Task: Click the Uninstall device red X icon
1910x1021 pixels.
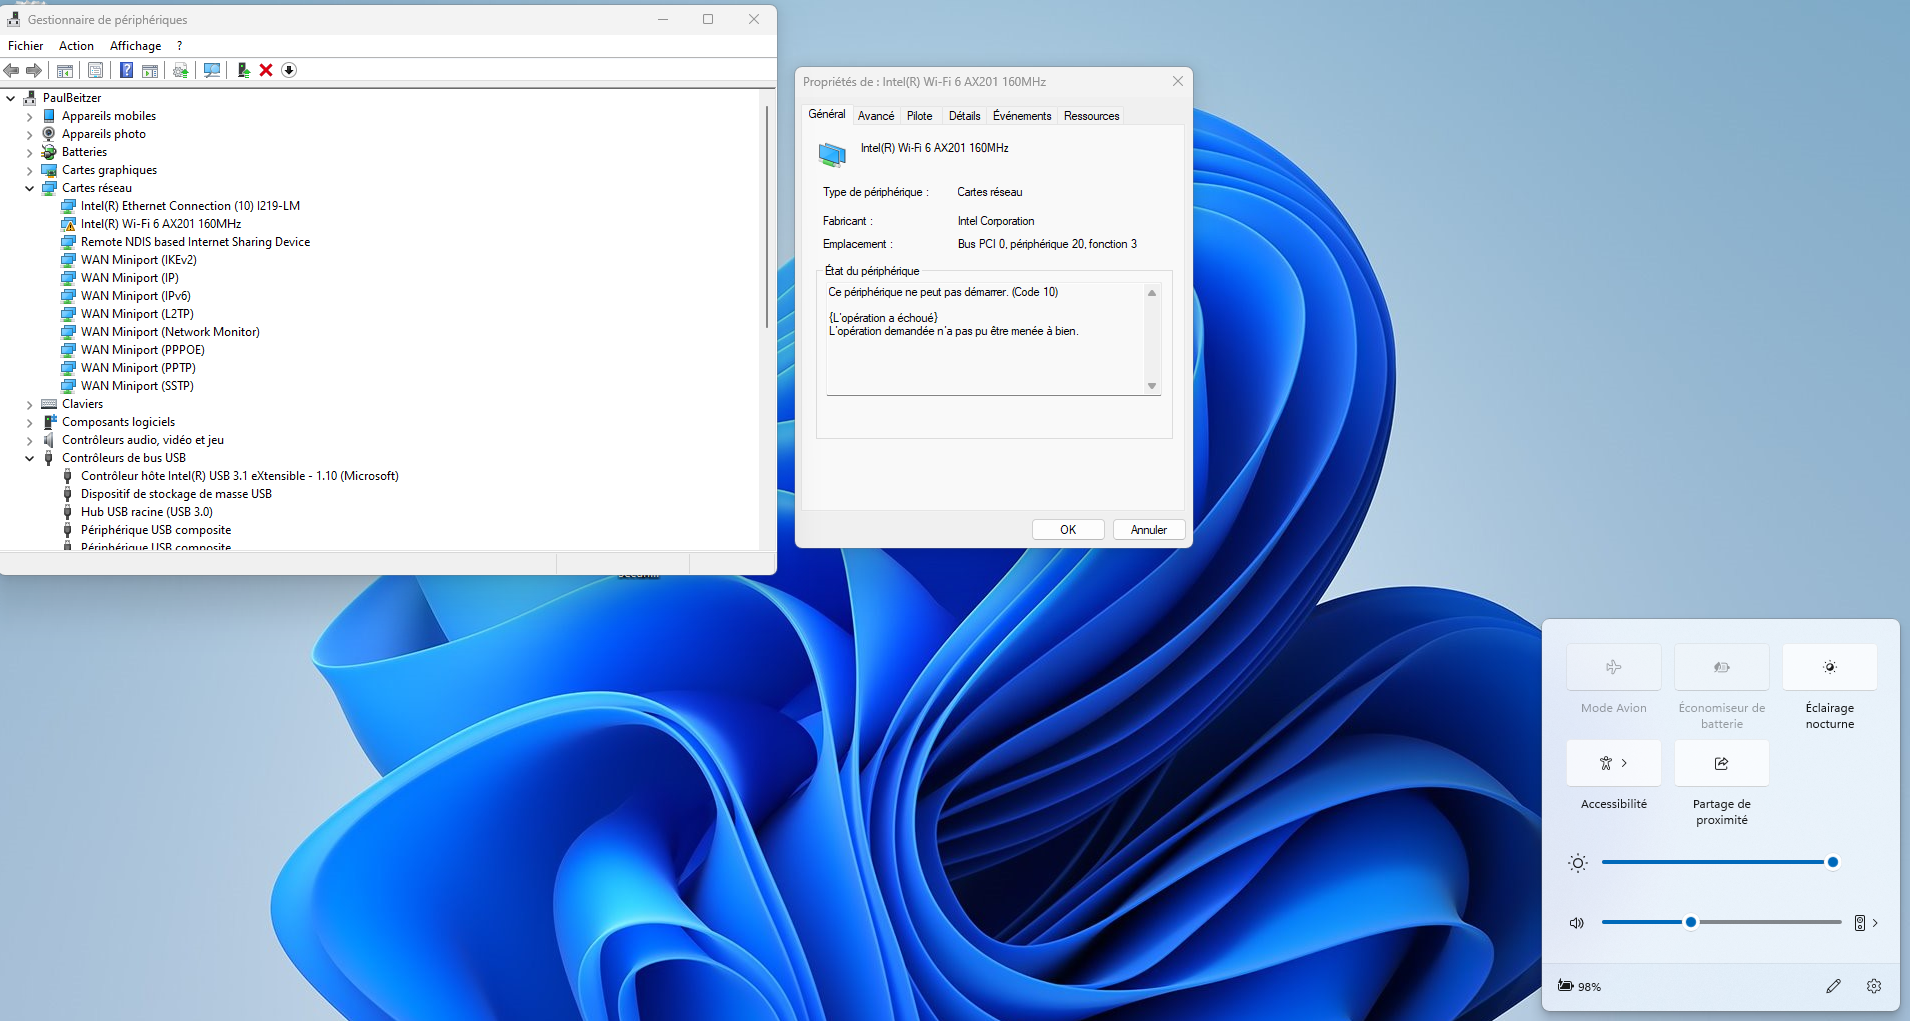Action: pyautogui.click(x=266, y=70)
